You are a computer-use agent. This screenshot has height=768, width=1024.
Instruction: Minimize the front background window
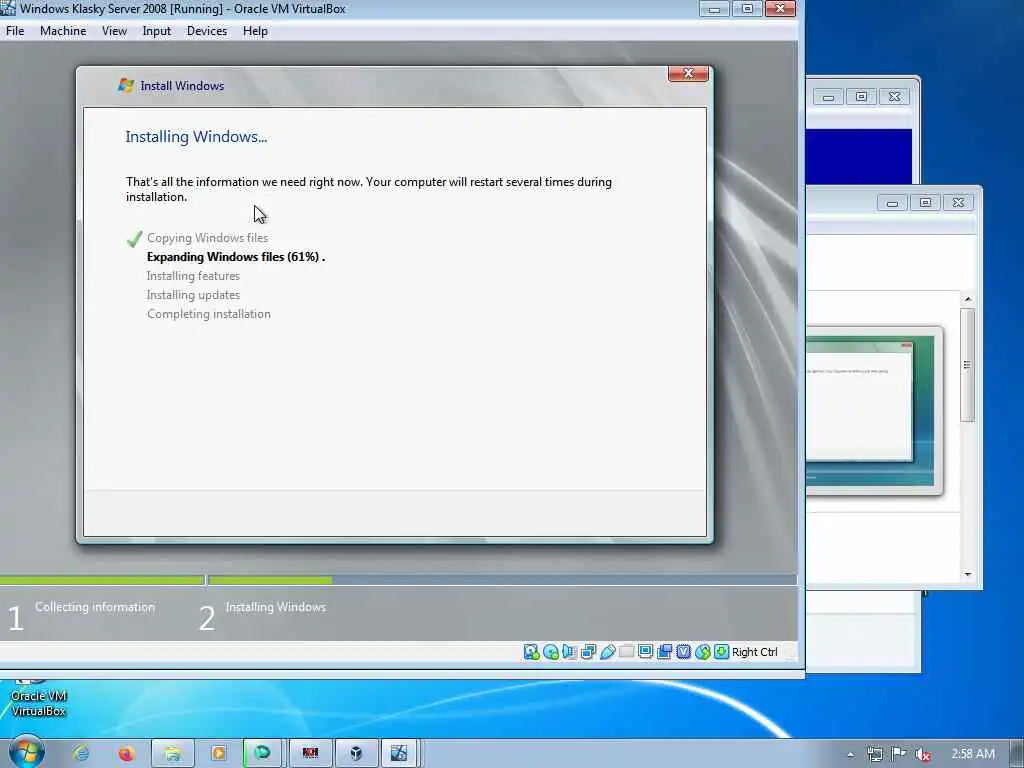(x=892, y=202)
